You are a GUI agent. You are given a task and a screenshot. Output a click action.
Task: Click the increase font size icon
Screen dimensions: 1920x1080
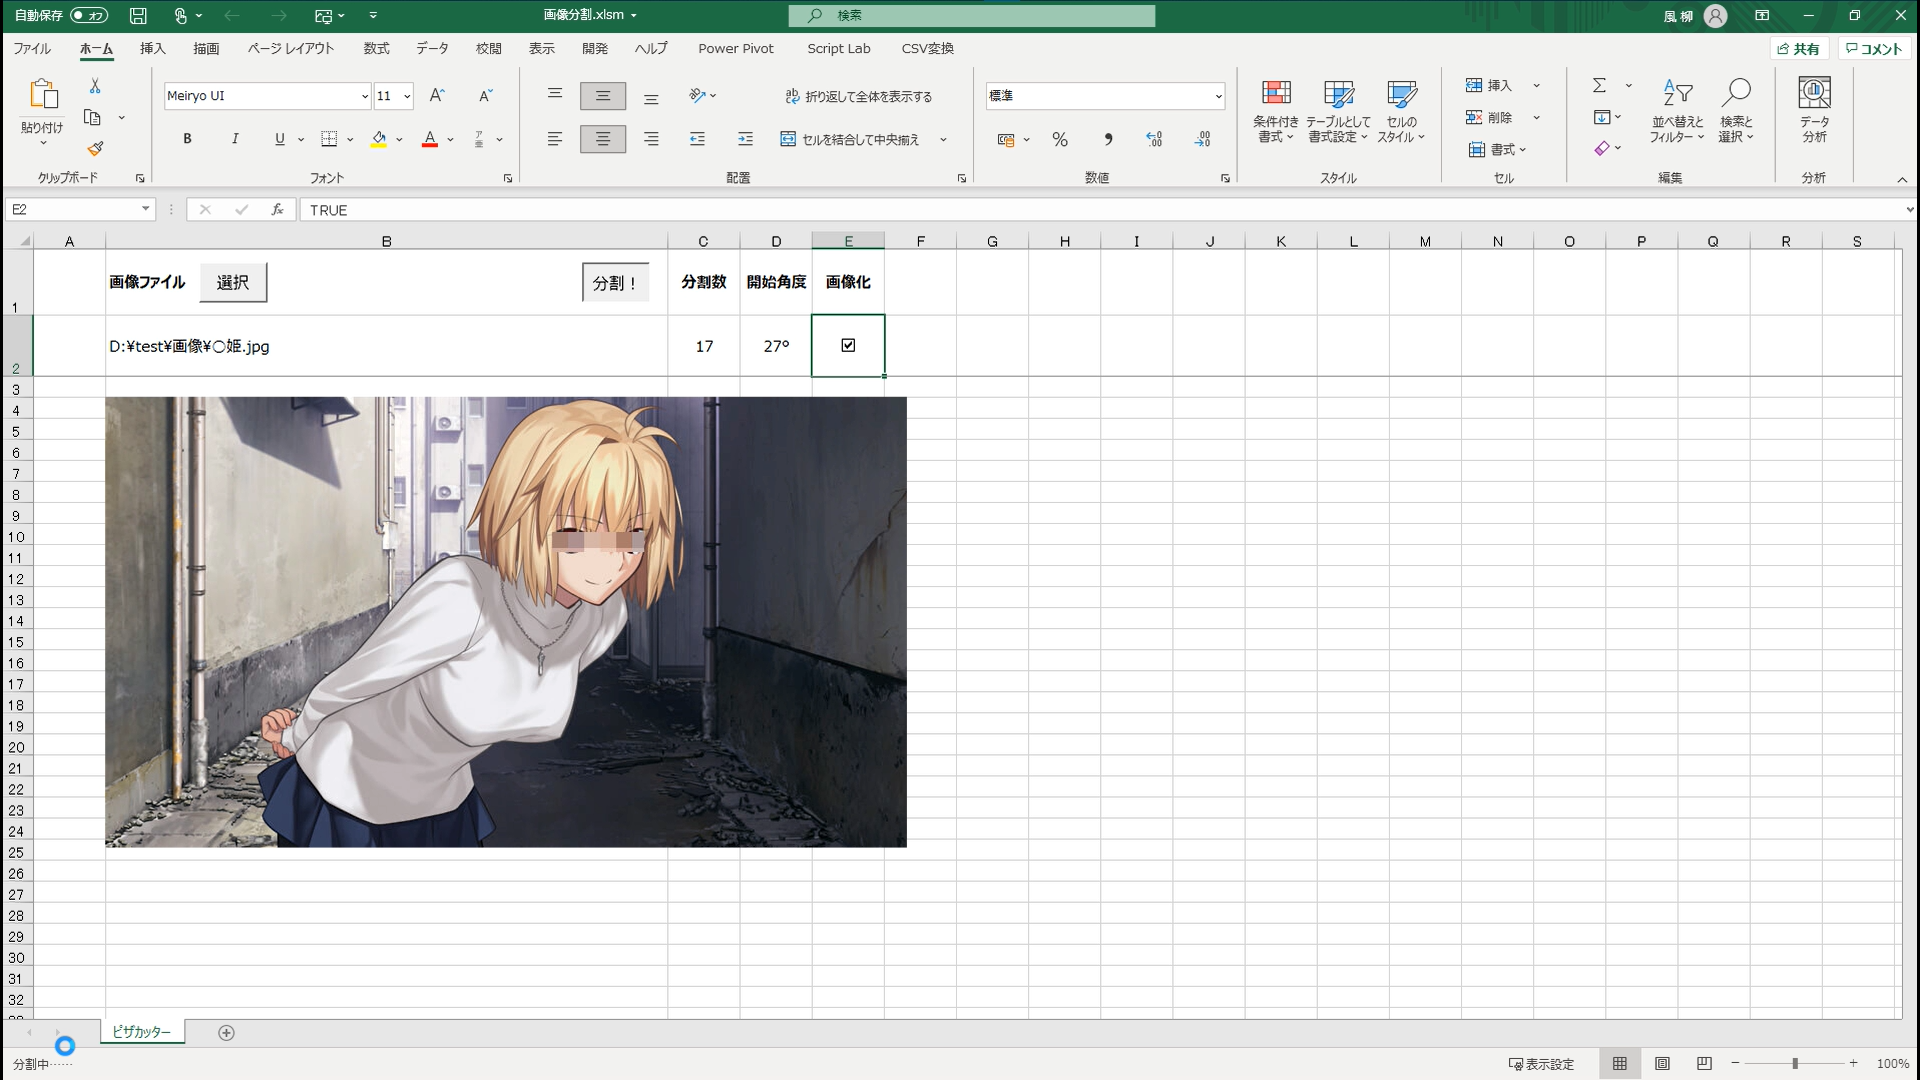(x=437, y=96)
